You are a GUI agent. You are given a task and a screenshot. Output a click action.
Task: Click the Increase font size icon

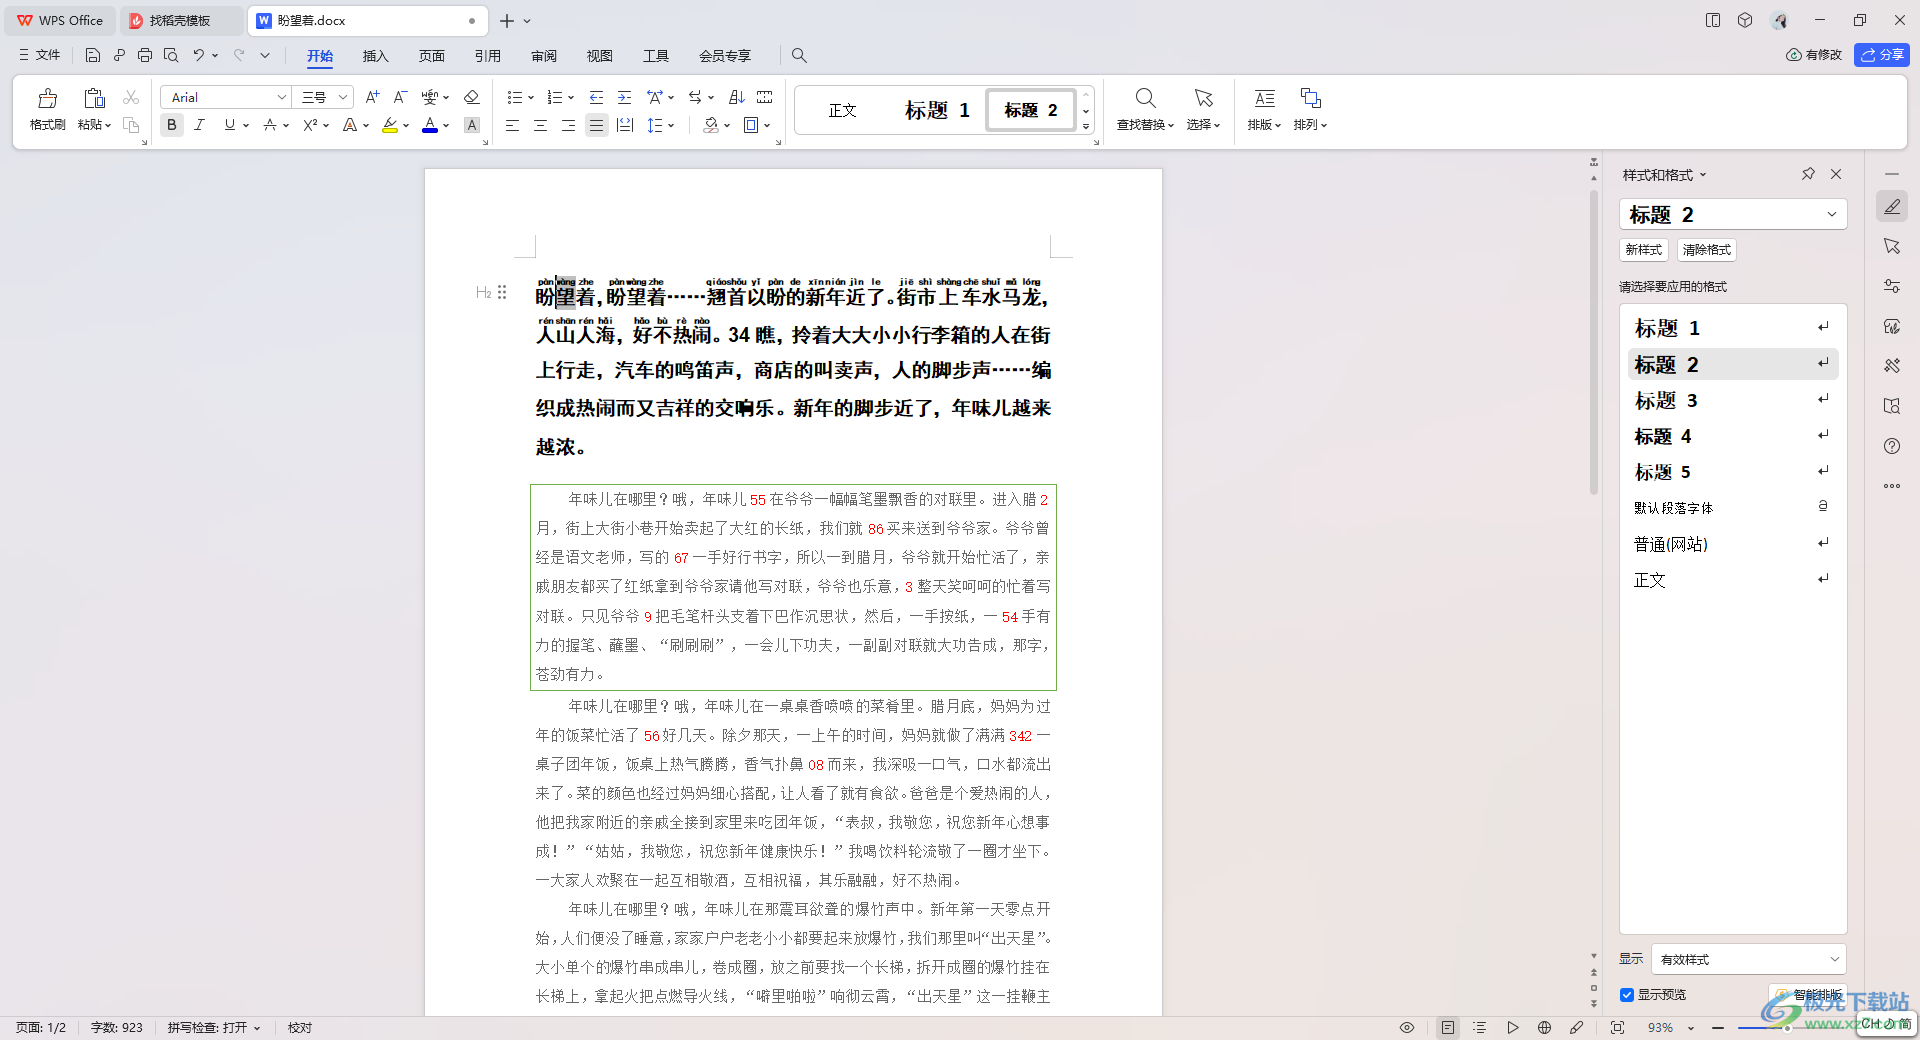coord(372,97)
